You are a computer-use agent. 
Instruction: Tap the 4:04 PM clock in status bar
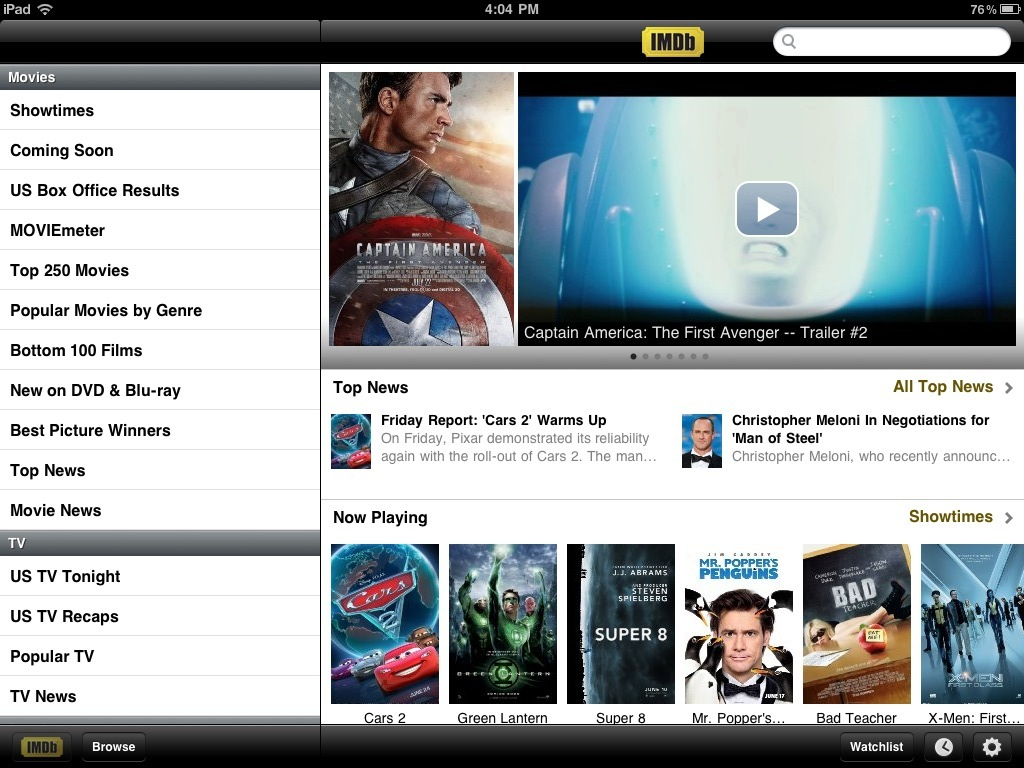pyautogui.click(x=512, y=9)
